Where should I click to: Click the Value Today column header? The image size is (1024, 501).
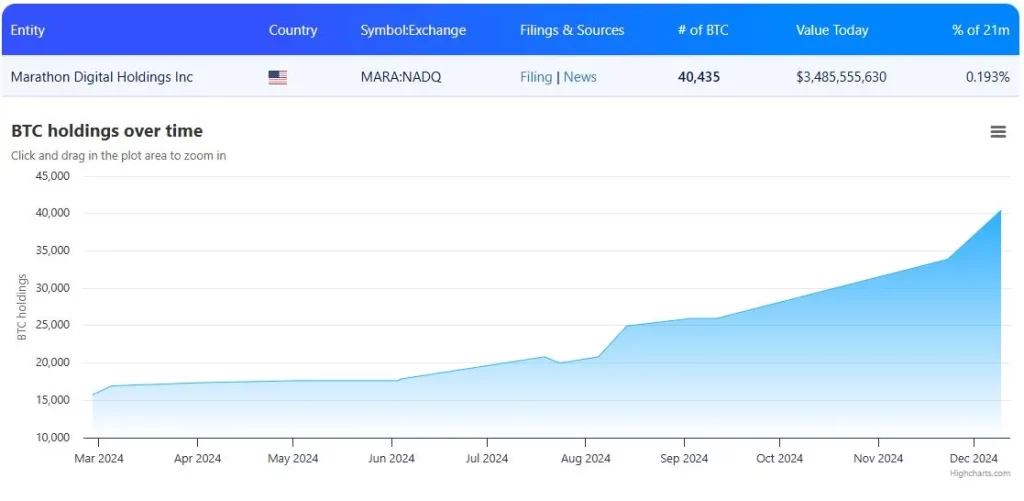(x=832, y=30)
